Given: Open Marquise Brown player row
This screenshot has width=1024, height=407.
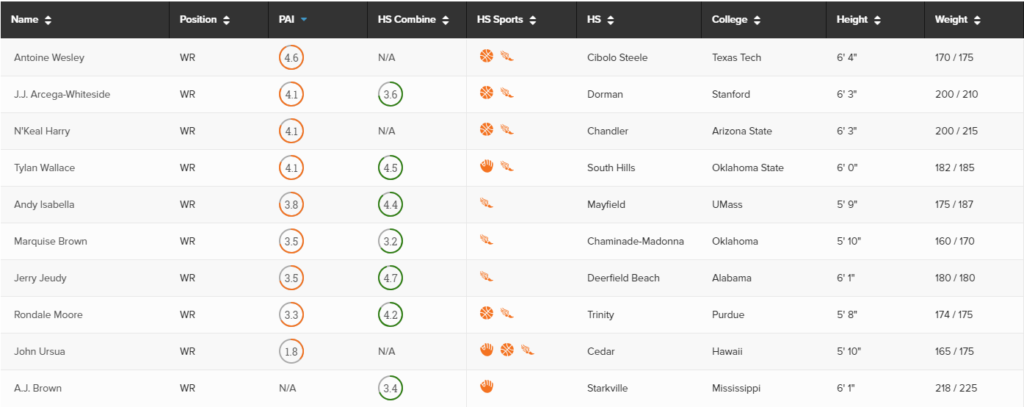Looking at the screenshot, I should [512, 241].
